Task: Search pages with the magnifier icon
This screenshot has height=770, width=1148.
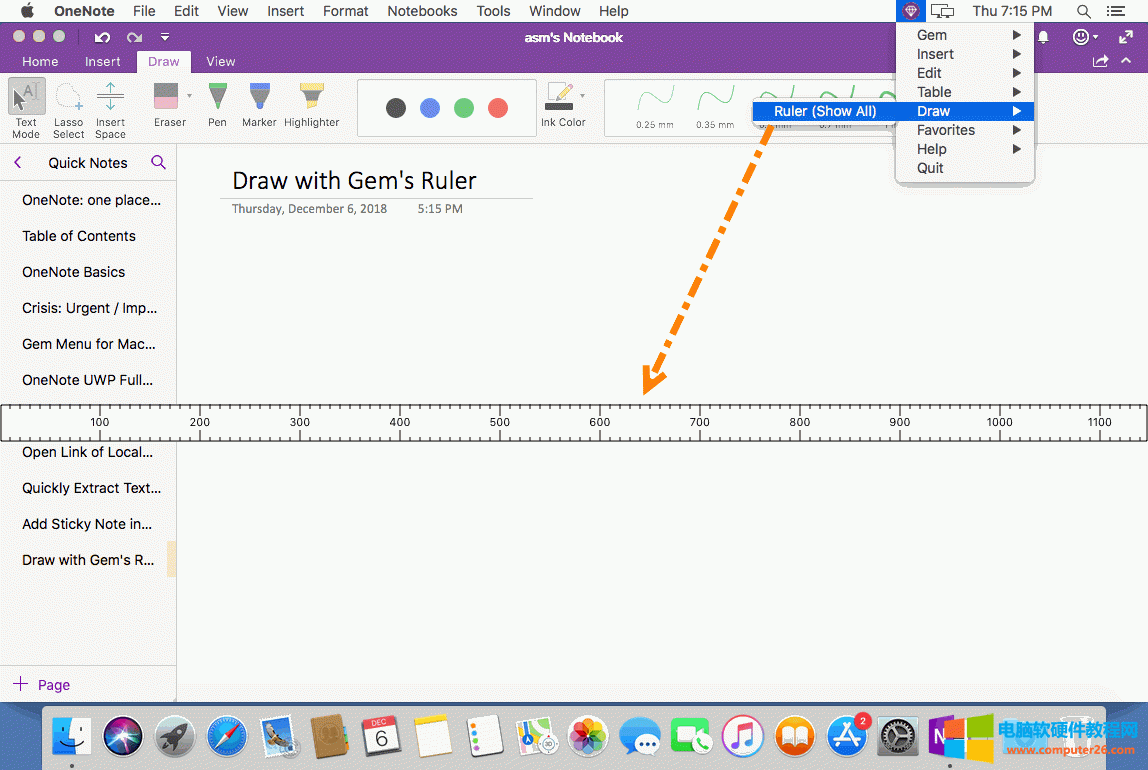Action: pos(158,162)
